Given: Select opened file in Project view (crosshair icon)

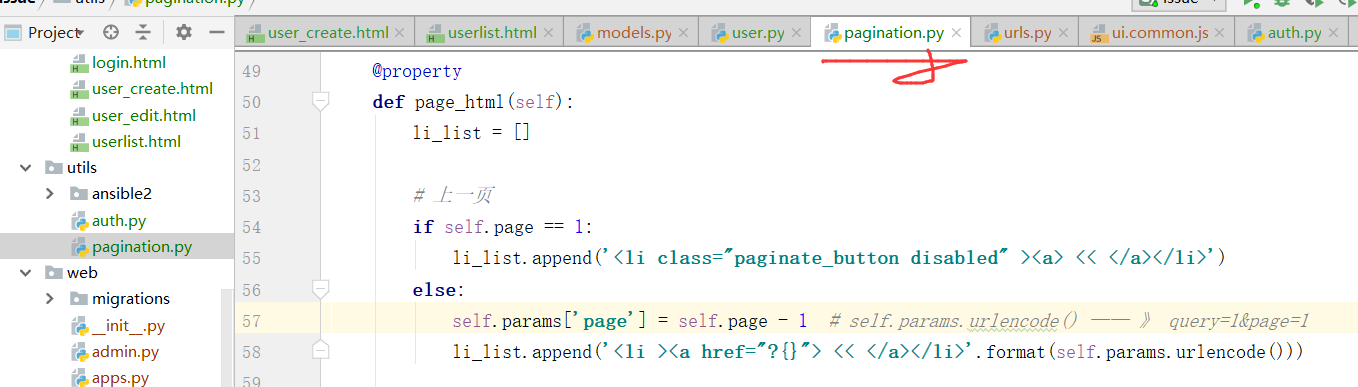Looking at the screenshot, I should [110, 32].
